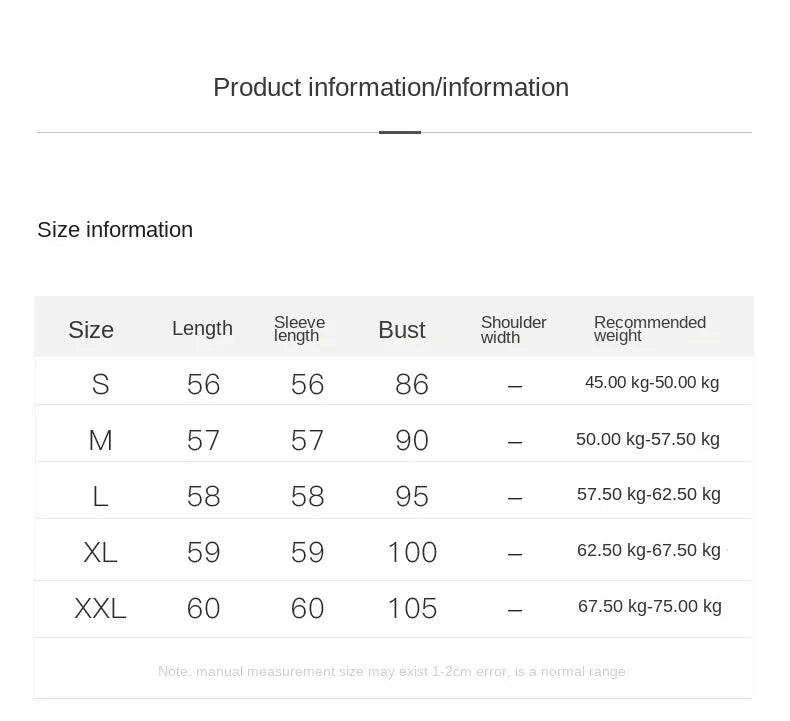Click the manual measurement error note

(x=392, y=672)
